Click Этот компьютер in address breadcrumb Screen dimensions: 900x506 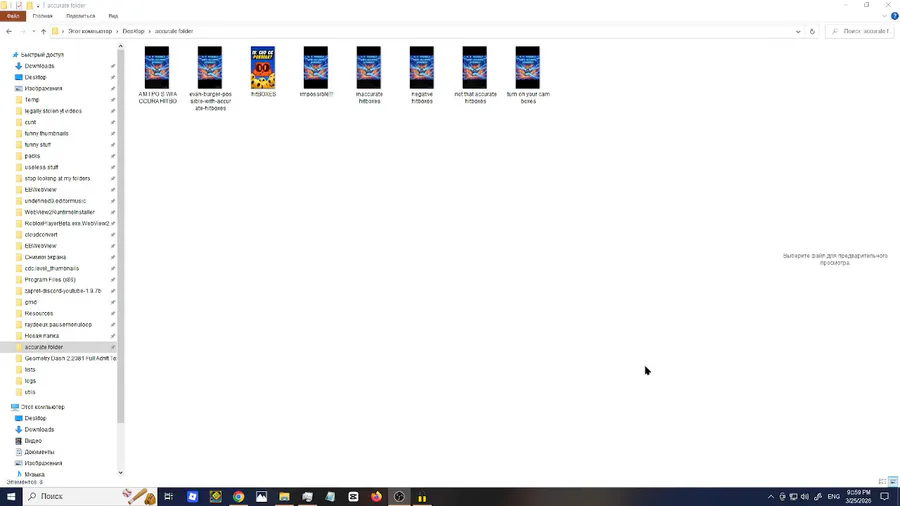[90, 32]
